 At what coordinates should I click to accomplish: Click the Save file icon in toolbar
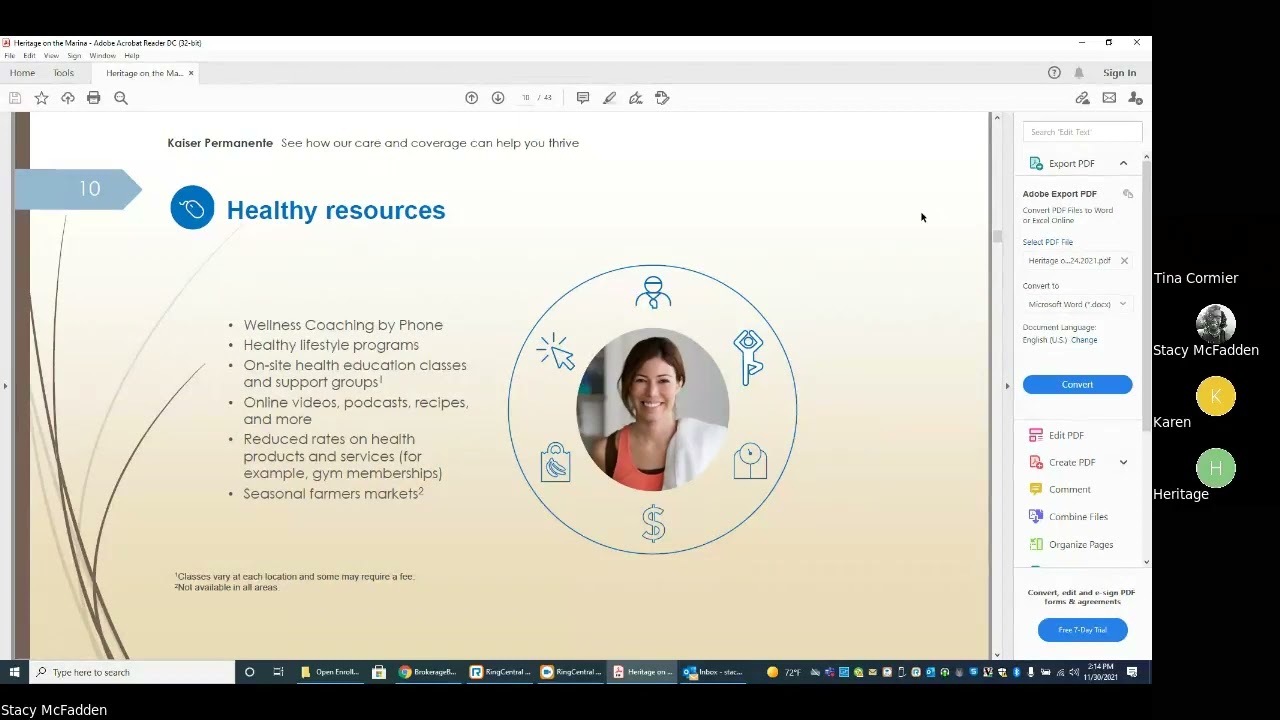[x=15, y=98]
